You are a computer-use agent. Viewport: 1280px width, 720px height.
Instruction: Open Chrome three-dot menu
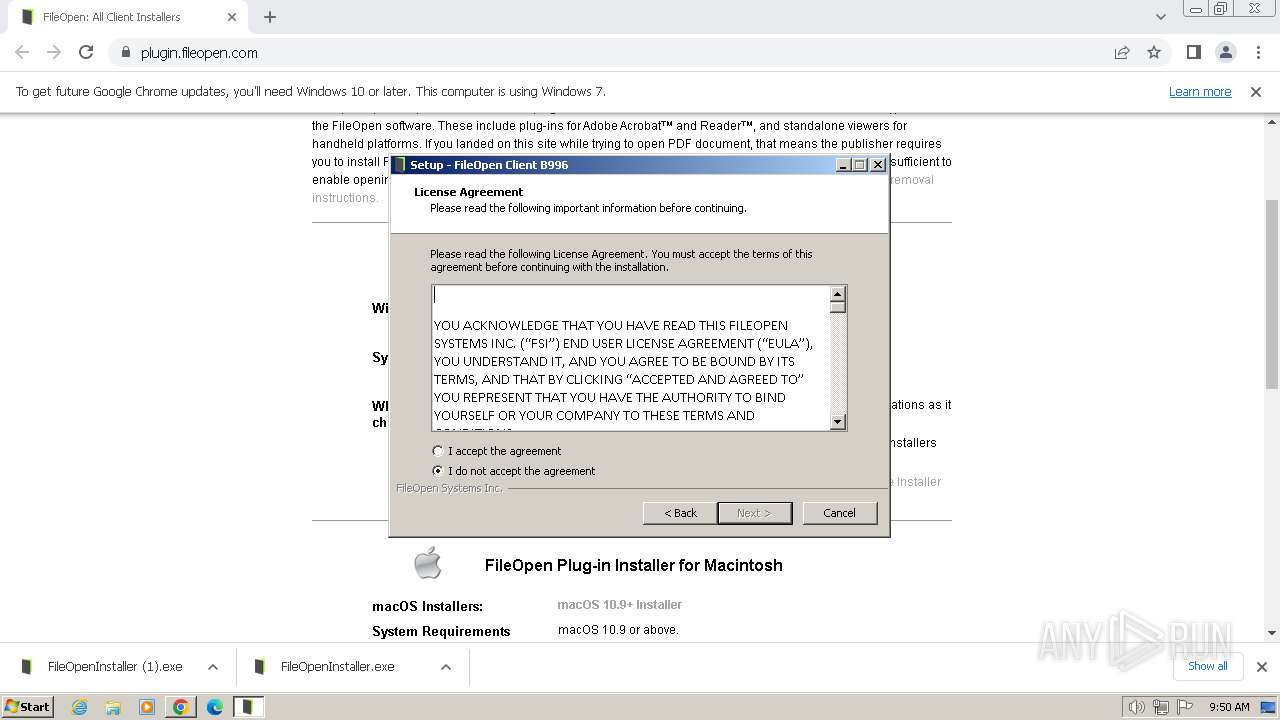pyautogui.click(x=1258, y=53)
